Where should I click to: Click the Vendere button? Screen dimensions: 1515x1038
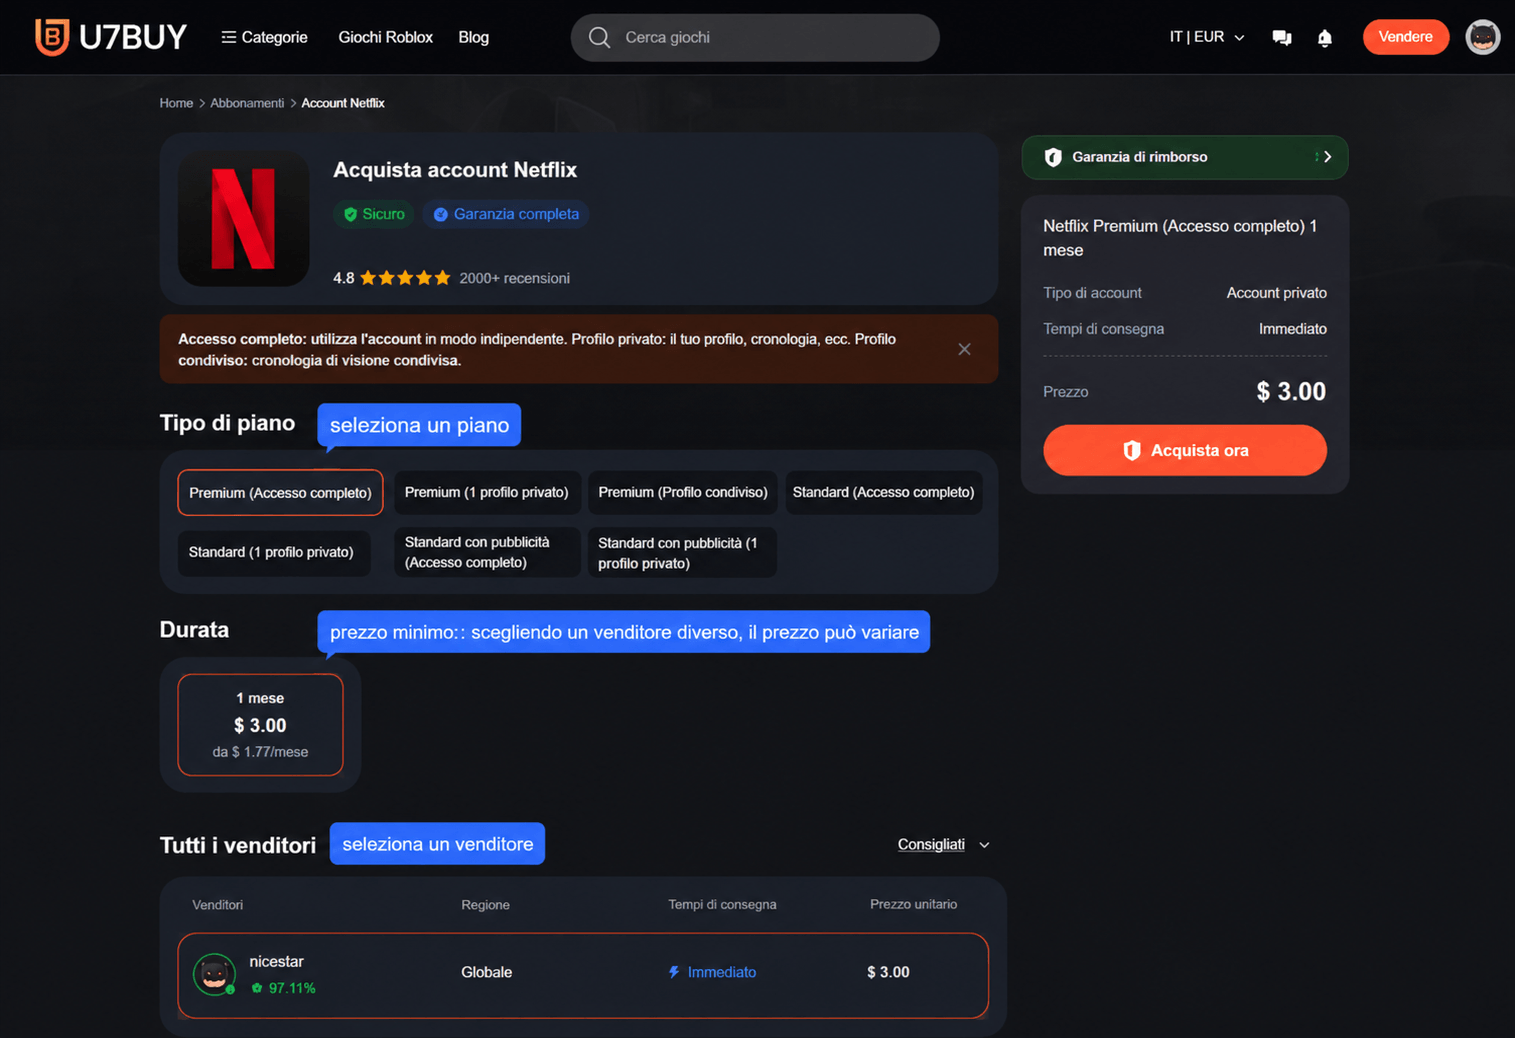pos(1405,37)
